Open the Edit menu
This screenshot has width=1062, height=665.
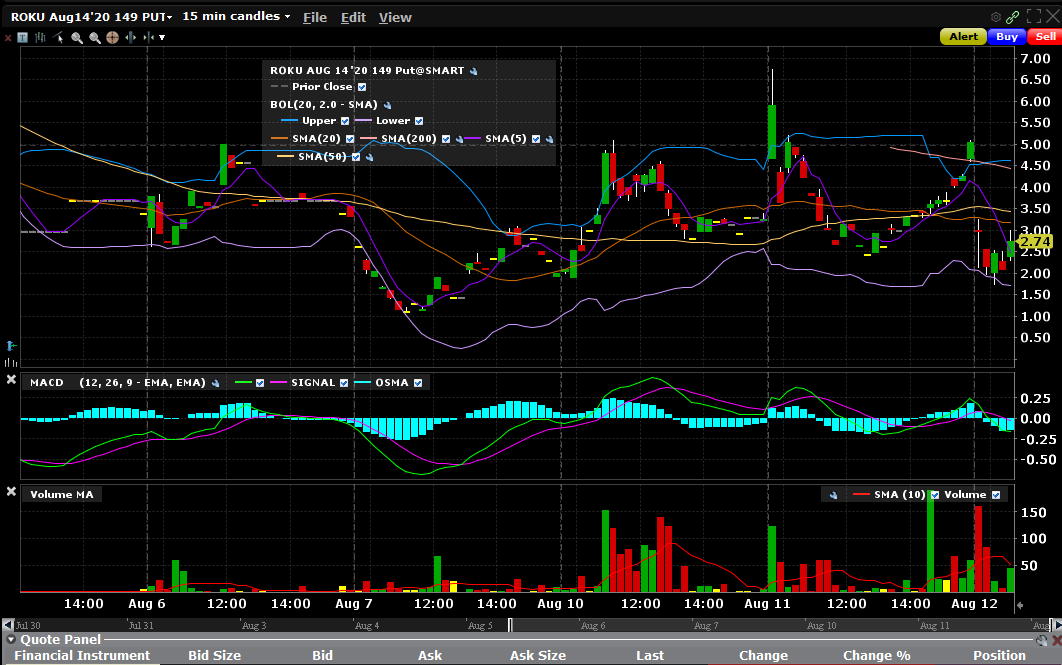click(x=353, y=18)
